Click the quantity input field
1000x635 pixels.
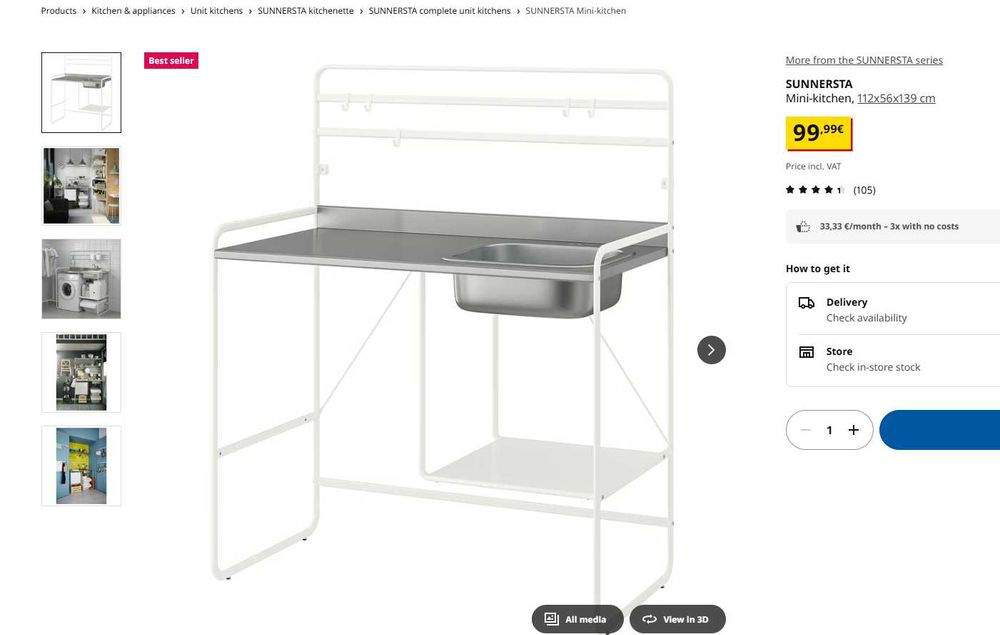pos(829,430)
